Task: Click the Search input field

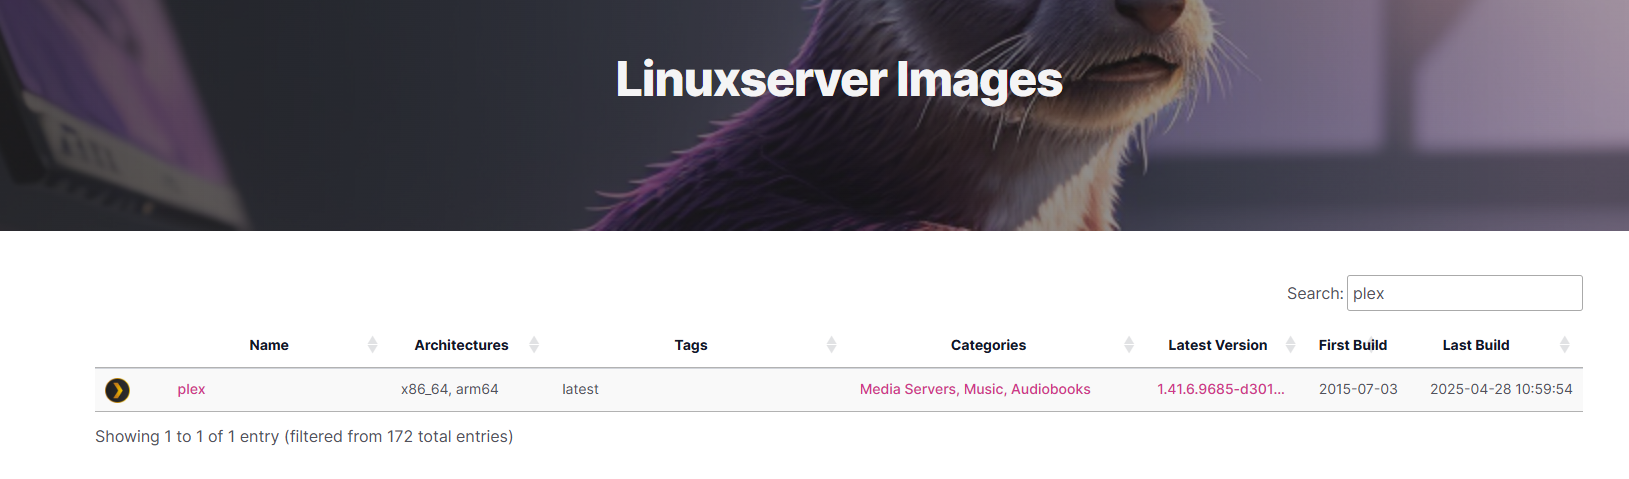Action: pyautogui.click(x=1464, y=293)
